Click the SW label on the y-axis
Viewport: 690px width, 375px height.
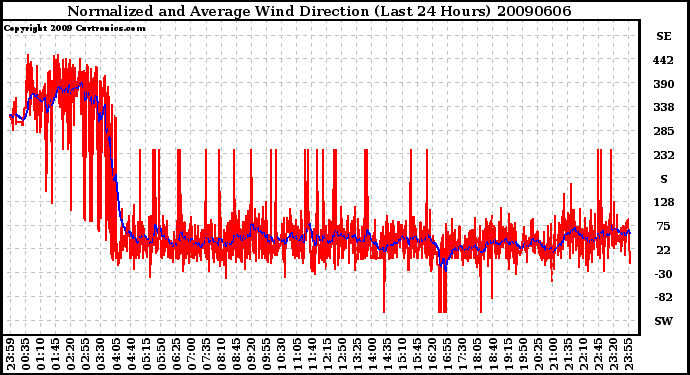click(664, 321)
